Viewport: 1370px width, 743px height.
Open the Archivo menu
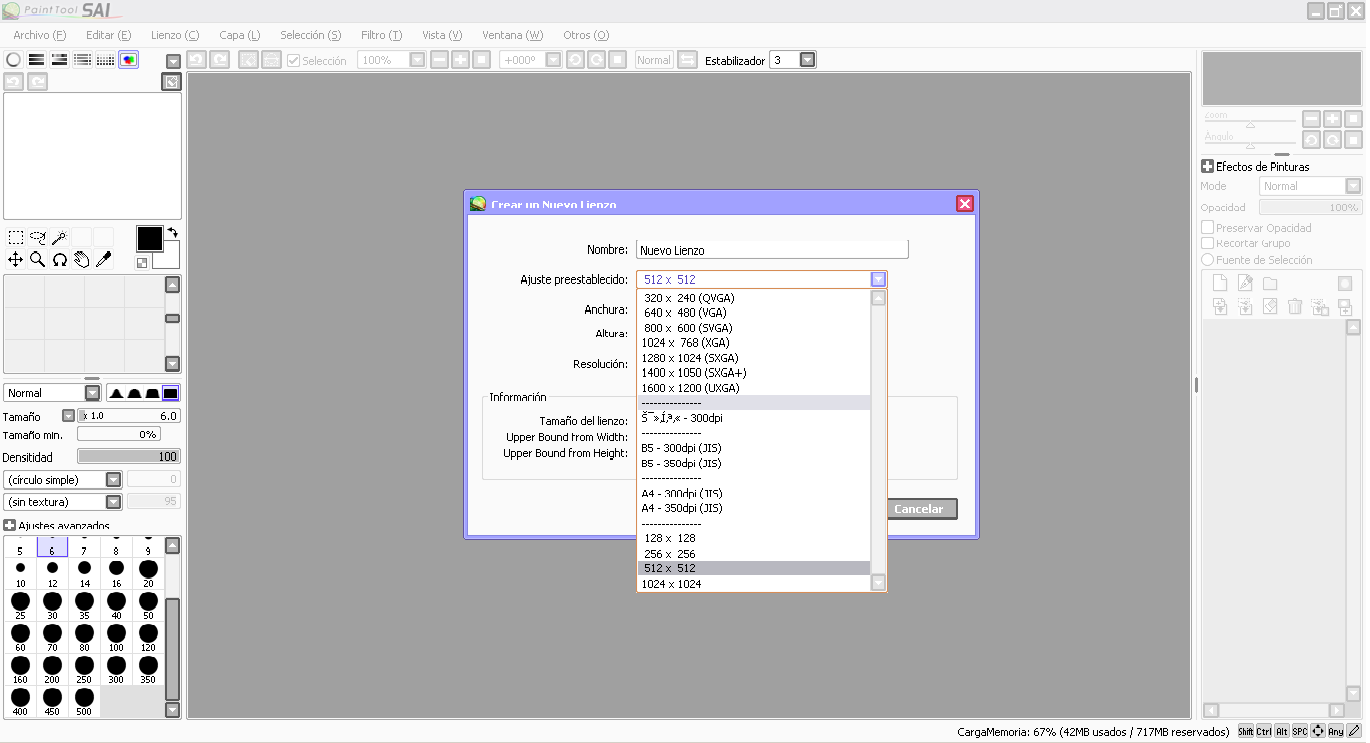coord(40,35)
